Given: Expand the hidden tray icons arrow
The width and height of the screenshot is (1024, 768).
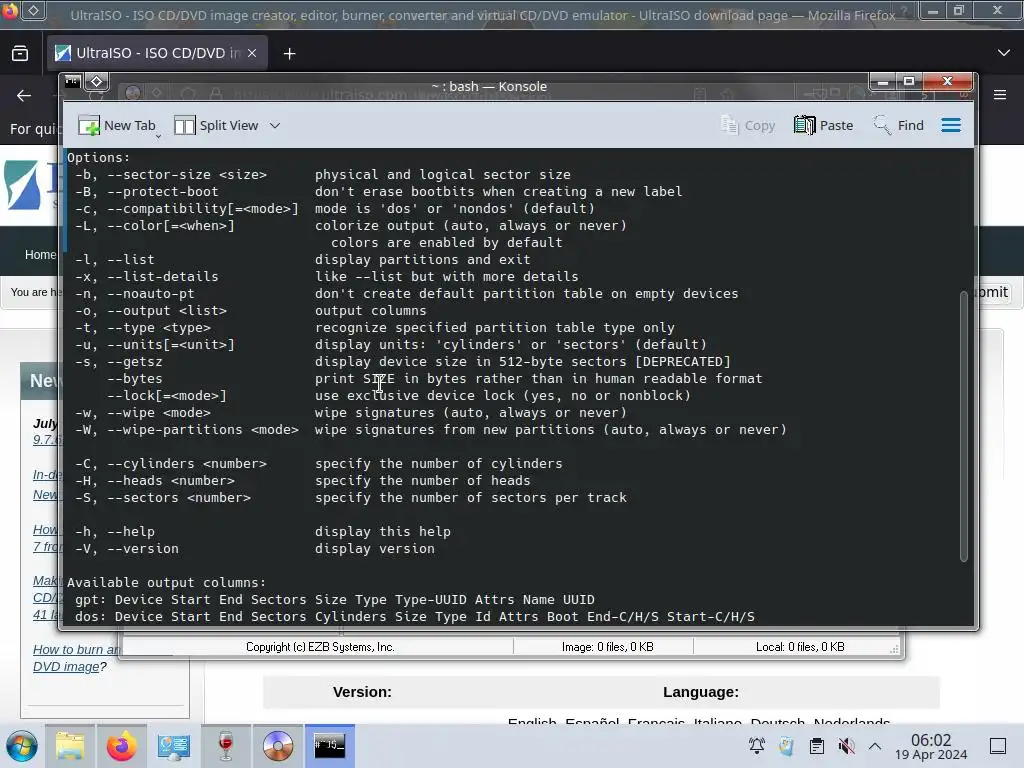Looking at the screenshot, I should [x=875, y=746].
